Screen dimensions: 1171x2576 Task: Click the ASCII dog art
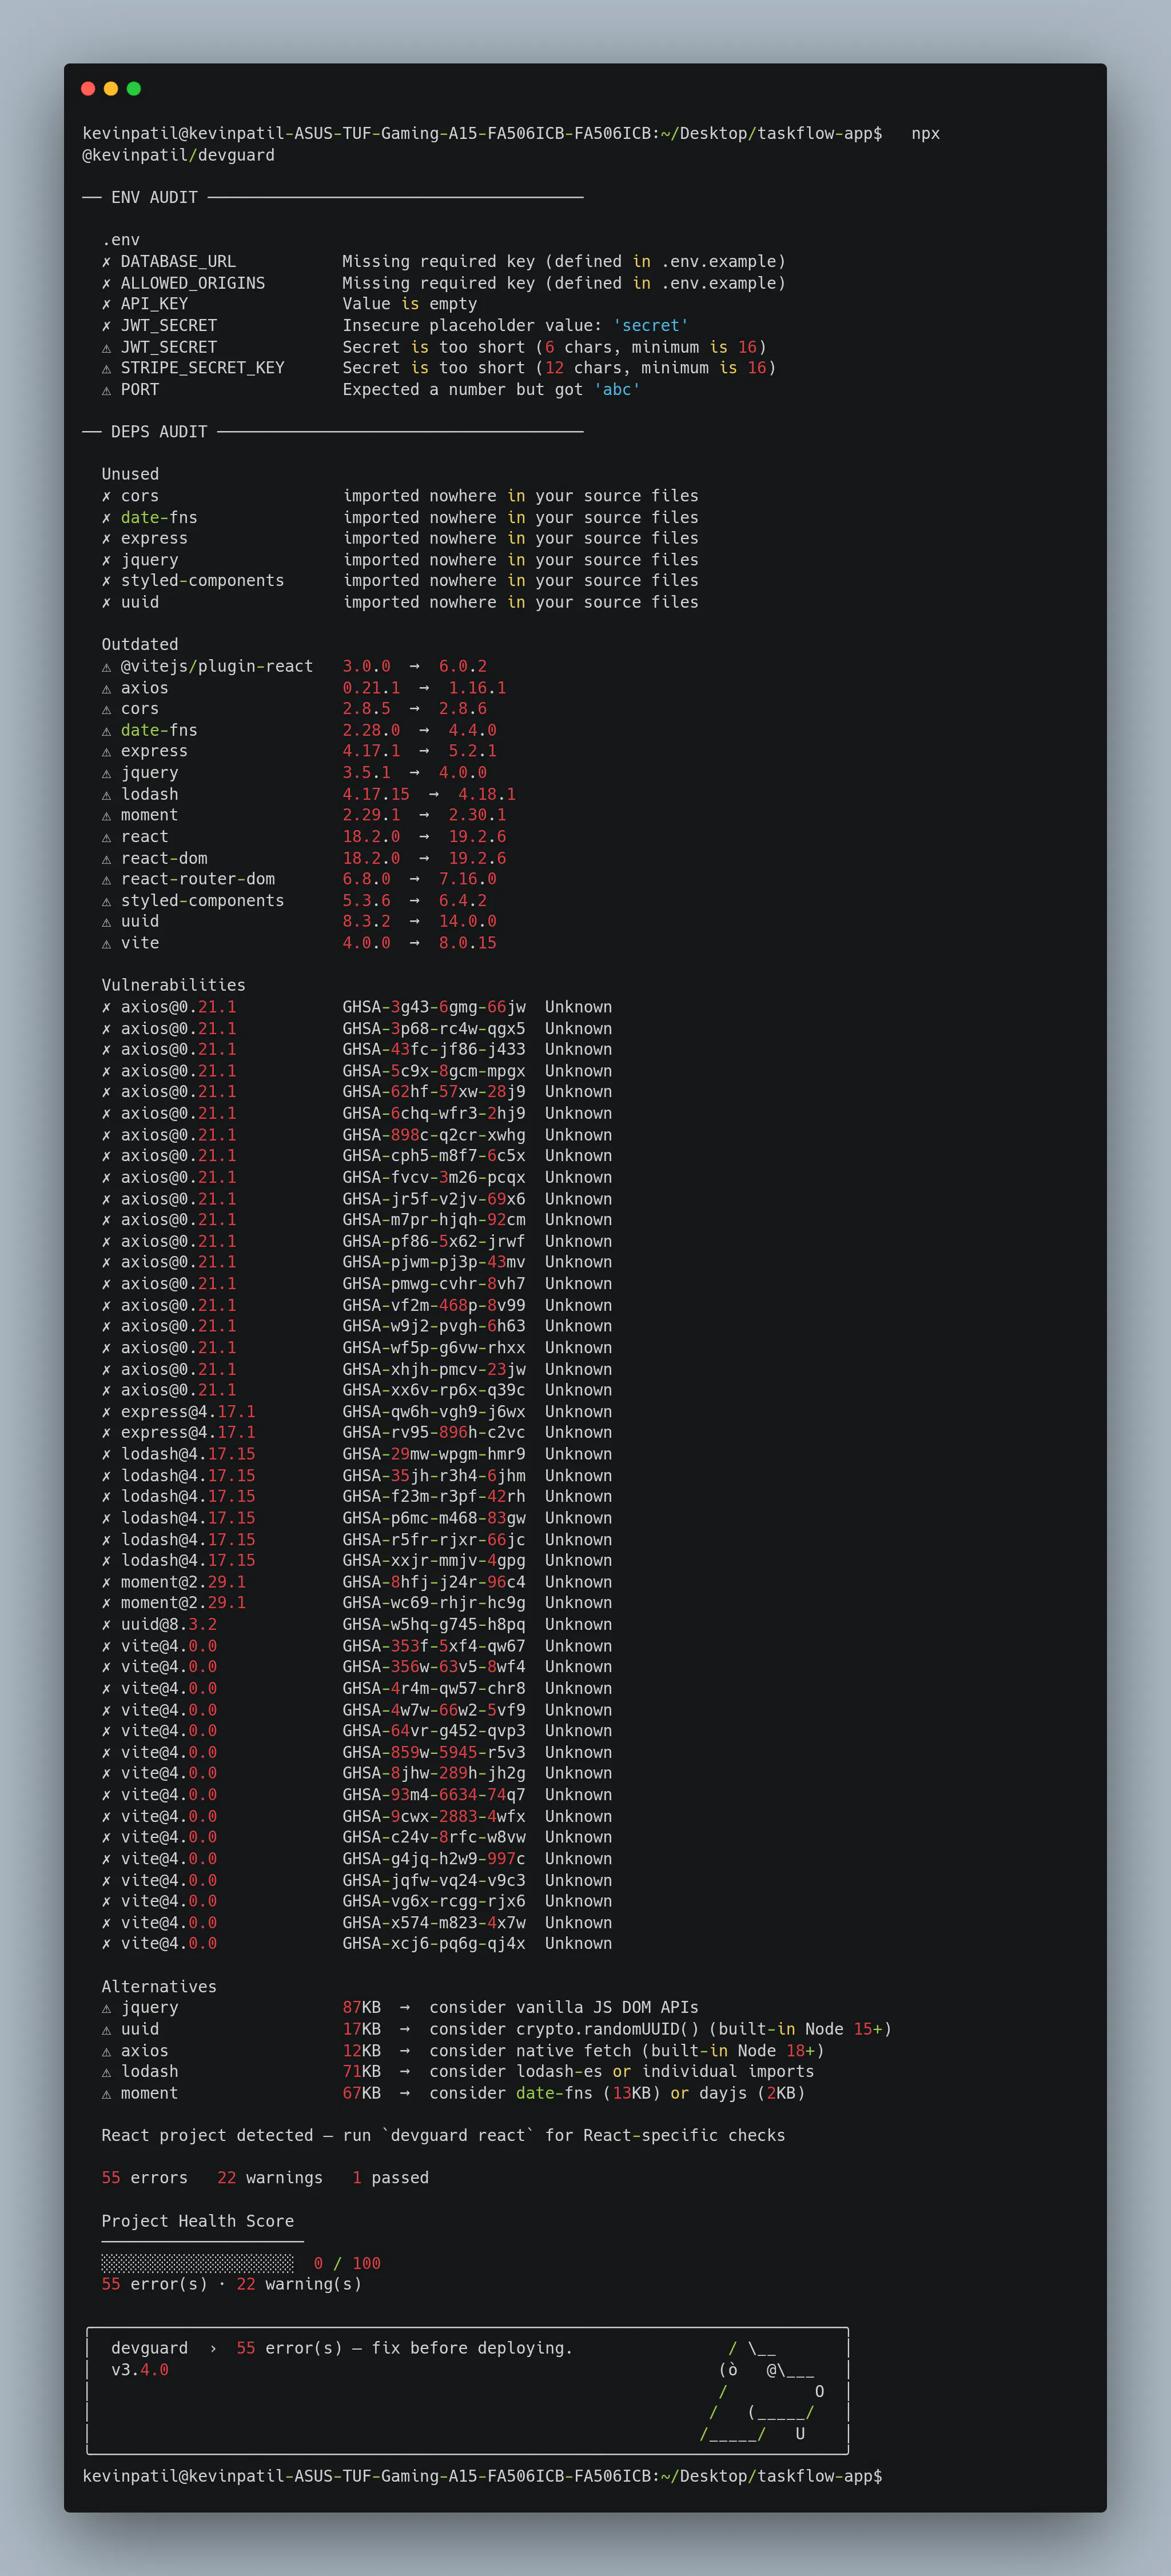click(x=763, y=2391)
